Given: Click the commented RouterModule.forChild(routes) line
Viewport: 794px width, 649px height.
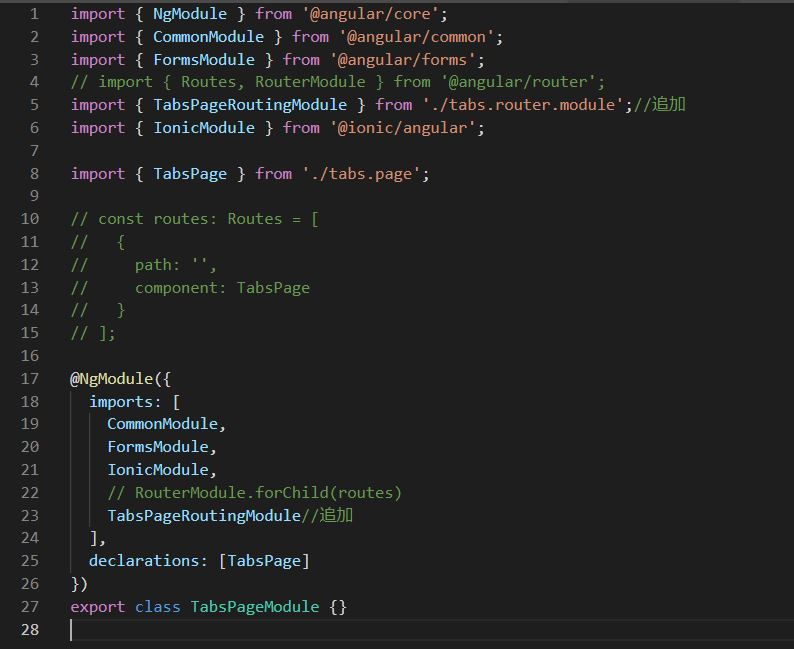Looking at the screenshot, I should [254, 493].
